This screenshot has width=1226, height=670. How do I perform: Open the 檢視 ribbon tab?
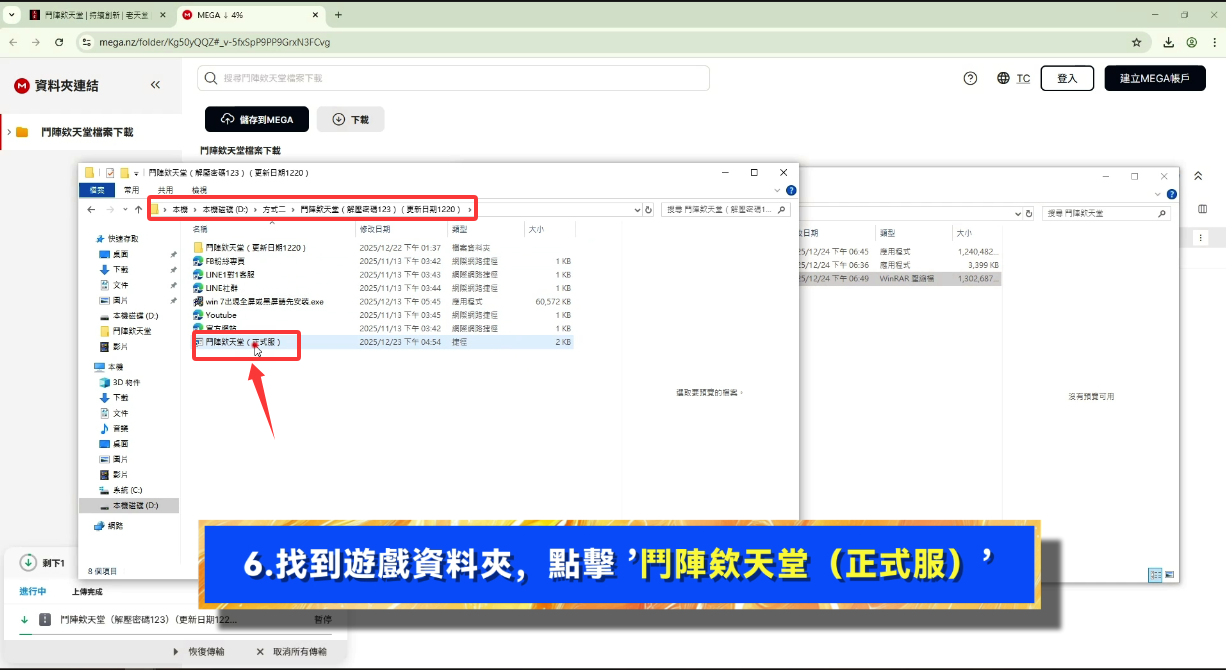[x=199, y=190]
